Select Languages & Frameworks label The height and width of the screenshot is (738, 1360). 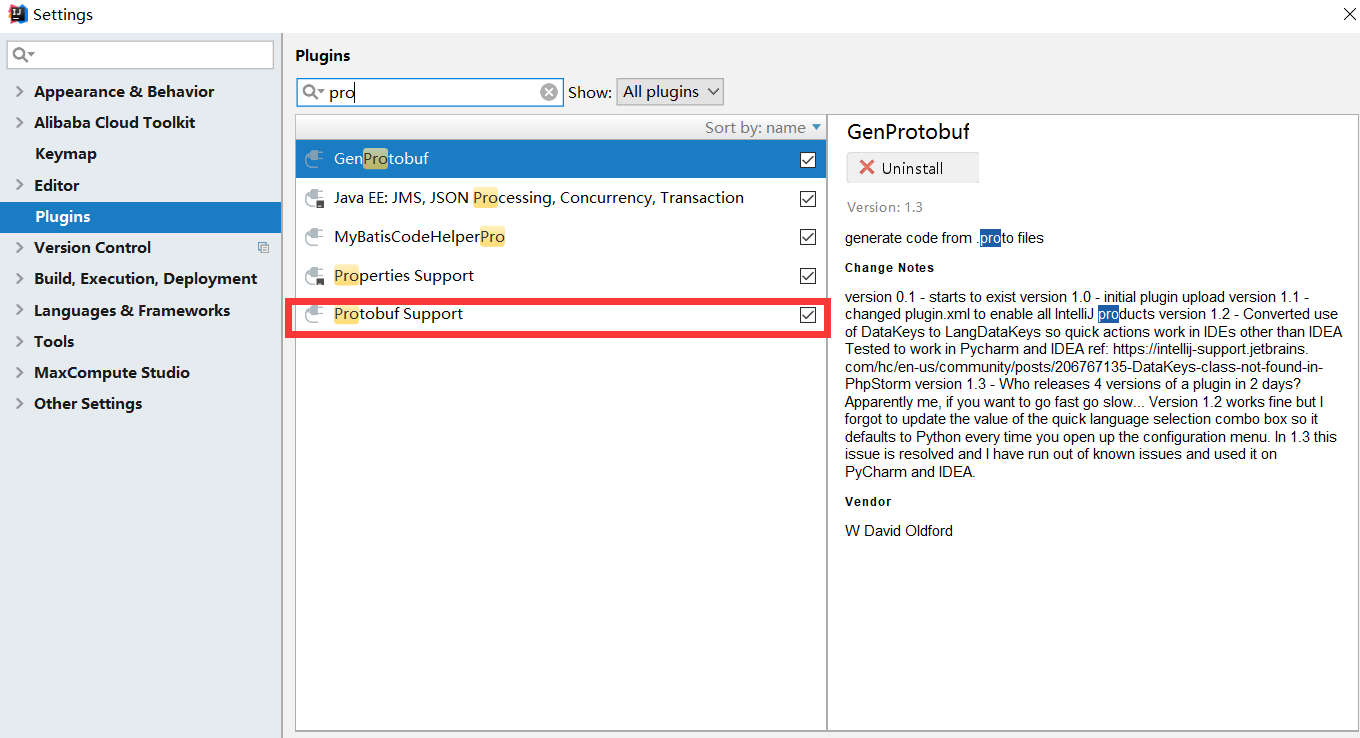pos(132,311)
